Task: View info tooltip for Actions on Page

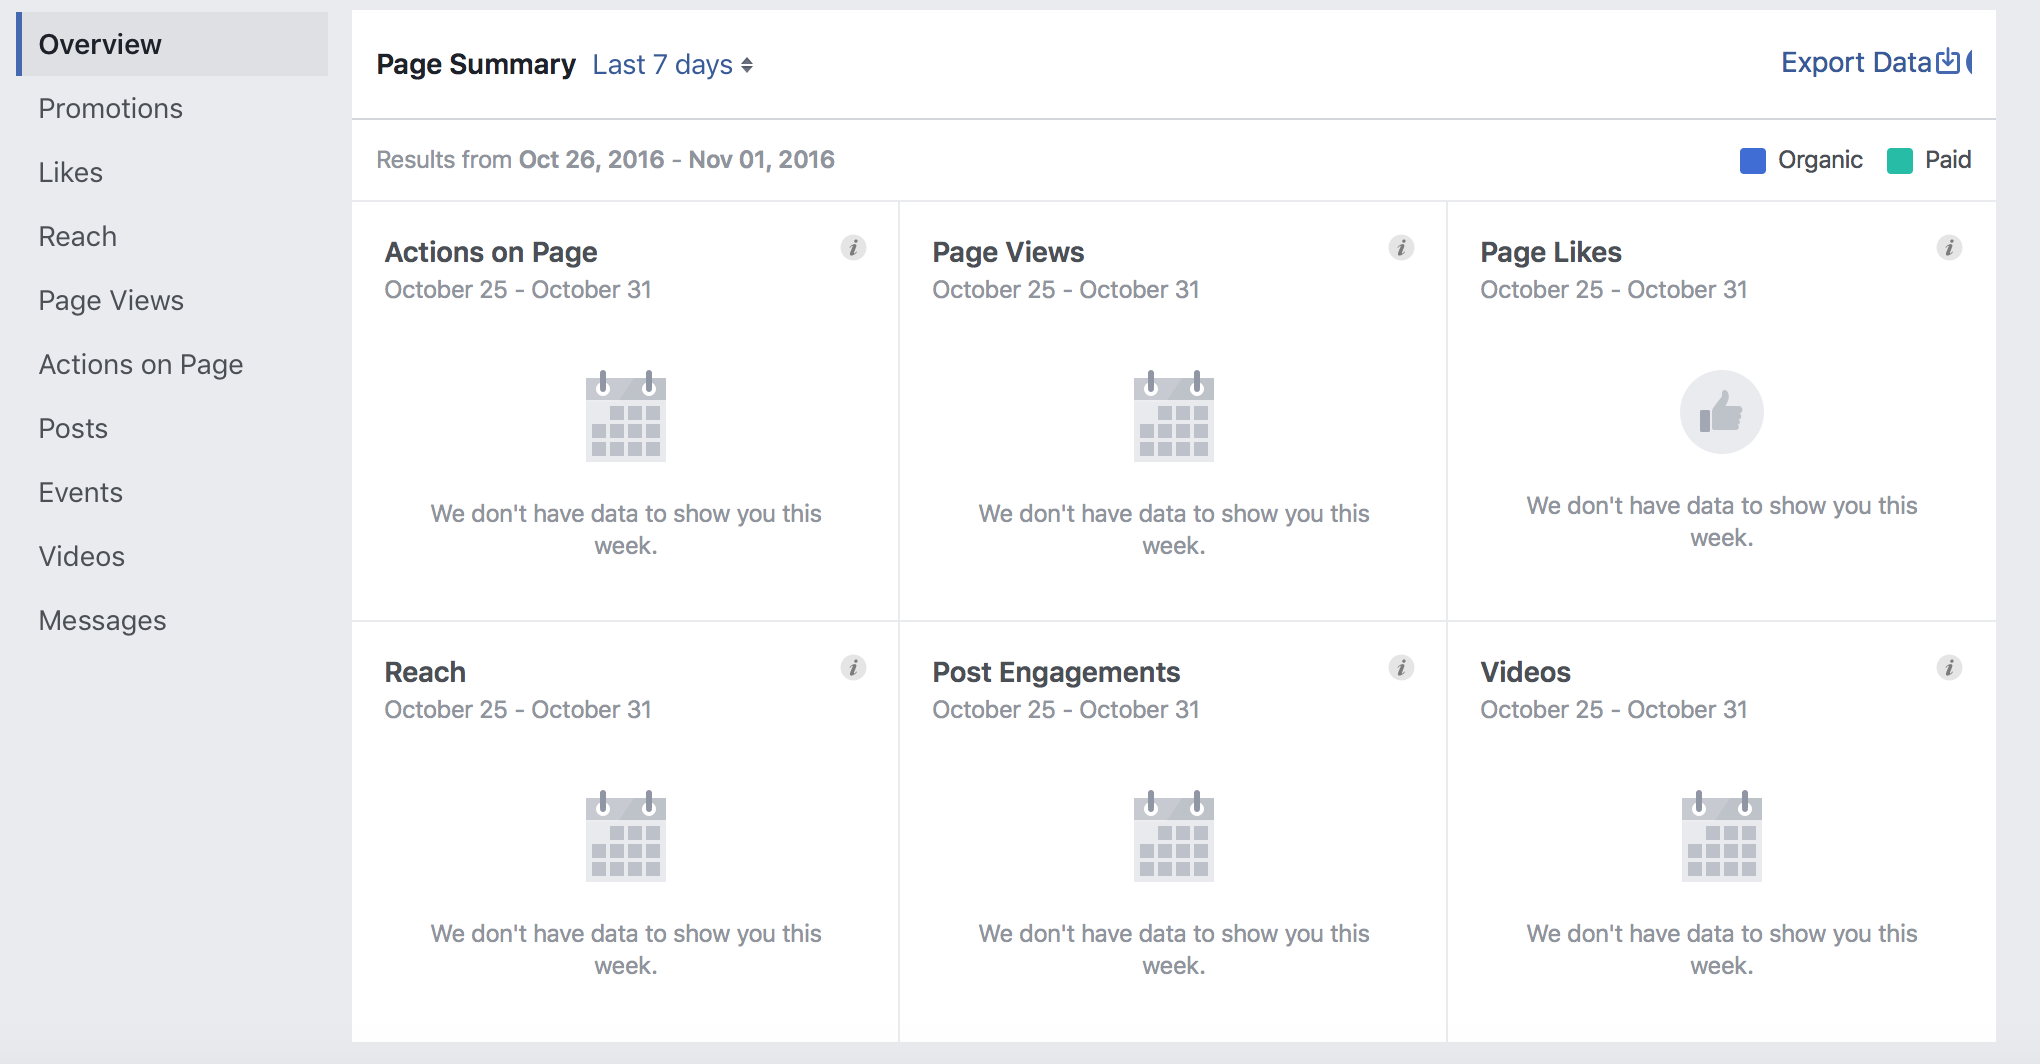Action: [854, 248]
